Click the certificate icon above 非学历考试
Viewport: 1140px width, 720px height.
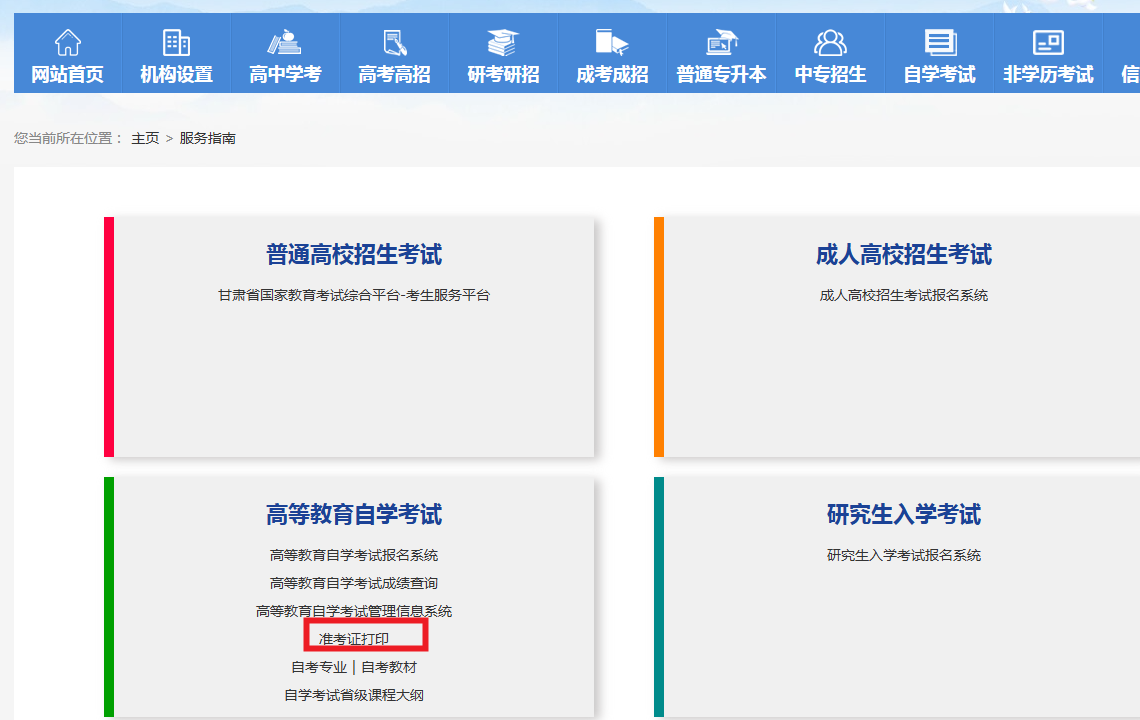(x=1047, y=43)
